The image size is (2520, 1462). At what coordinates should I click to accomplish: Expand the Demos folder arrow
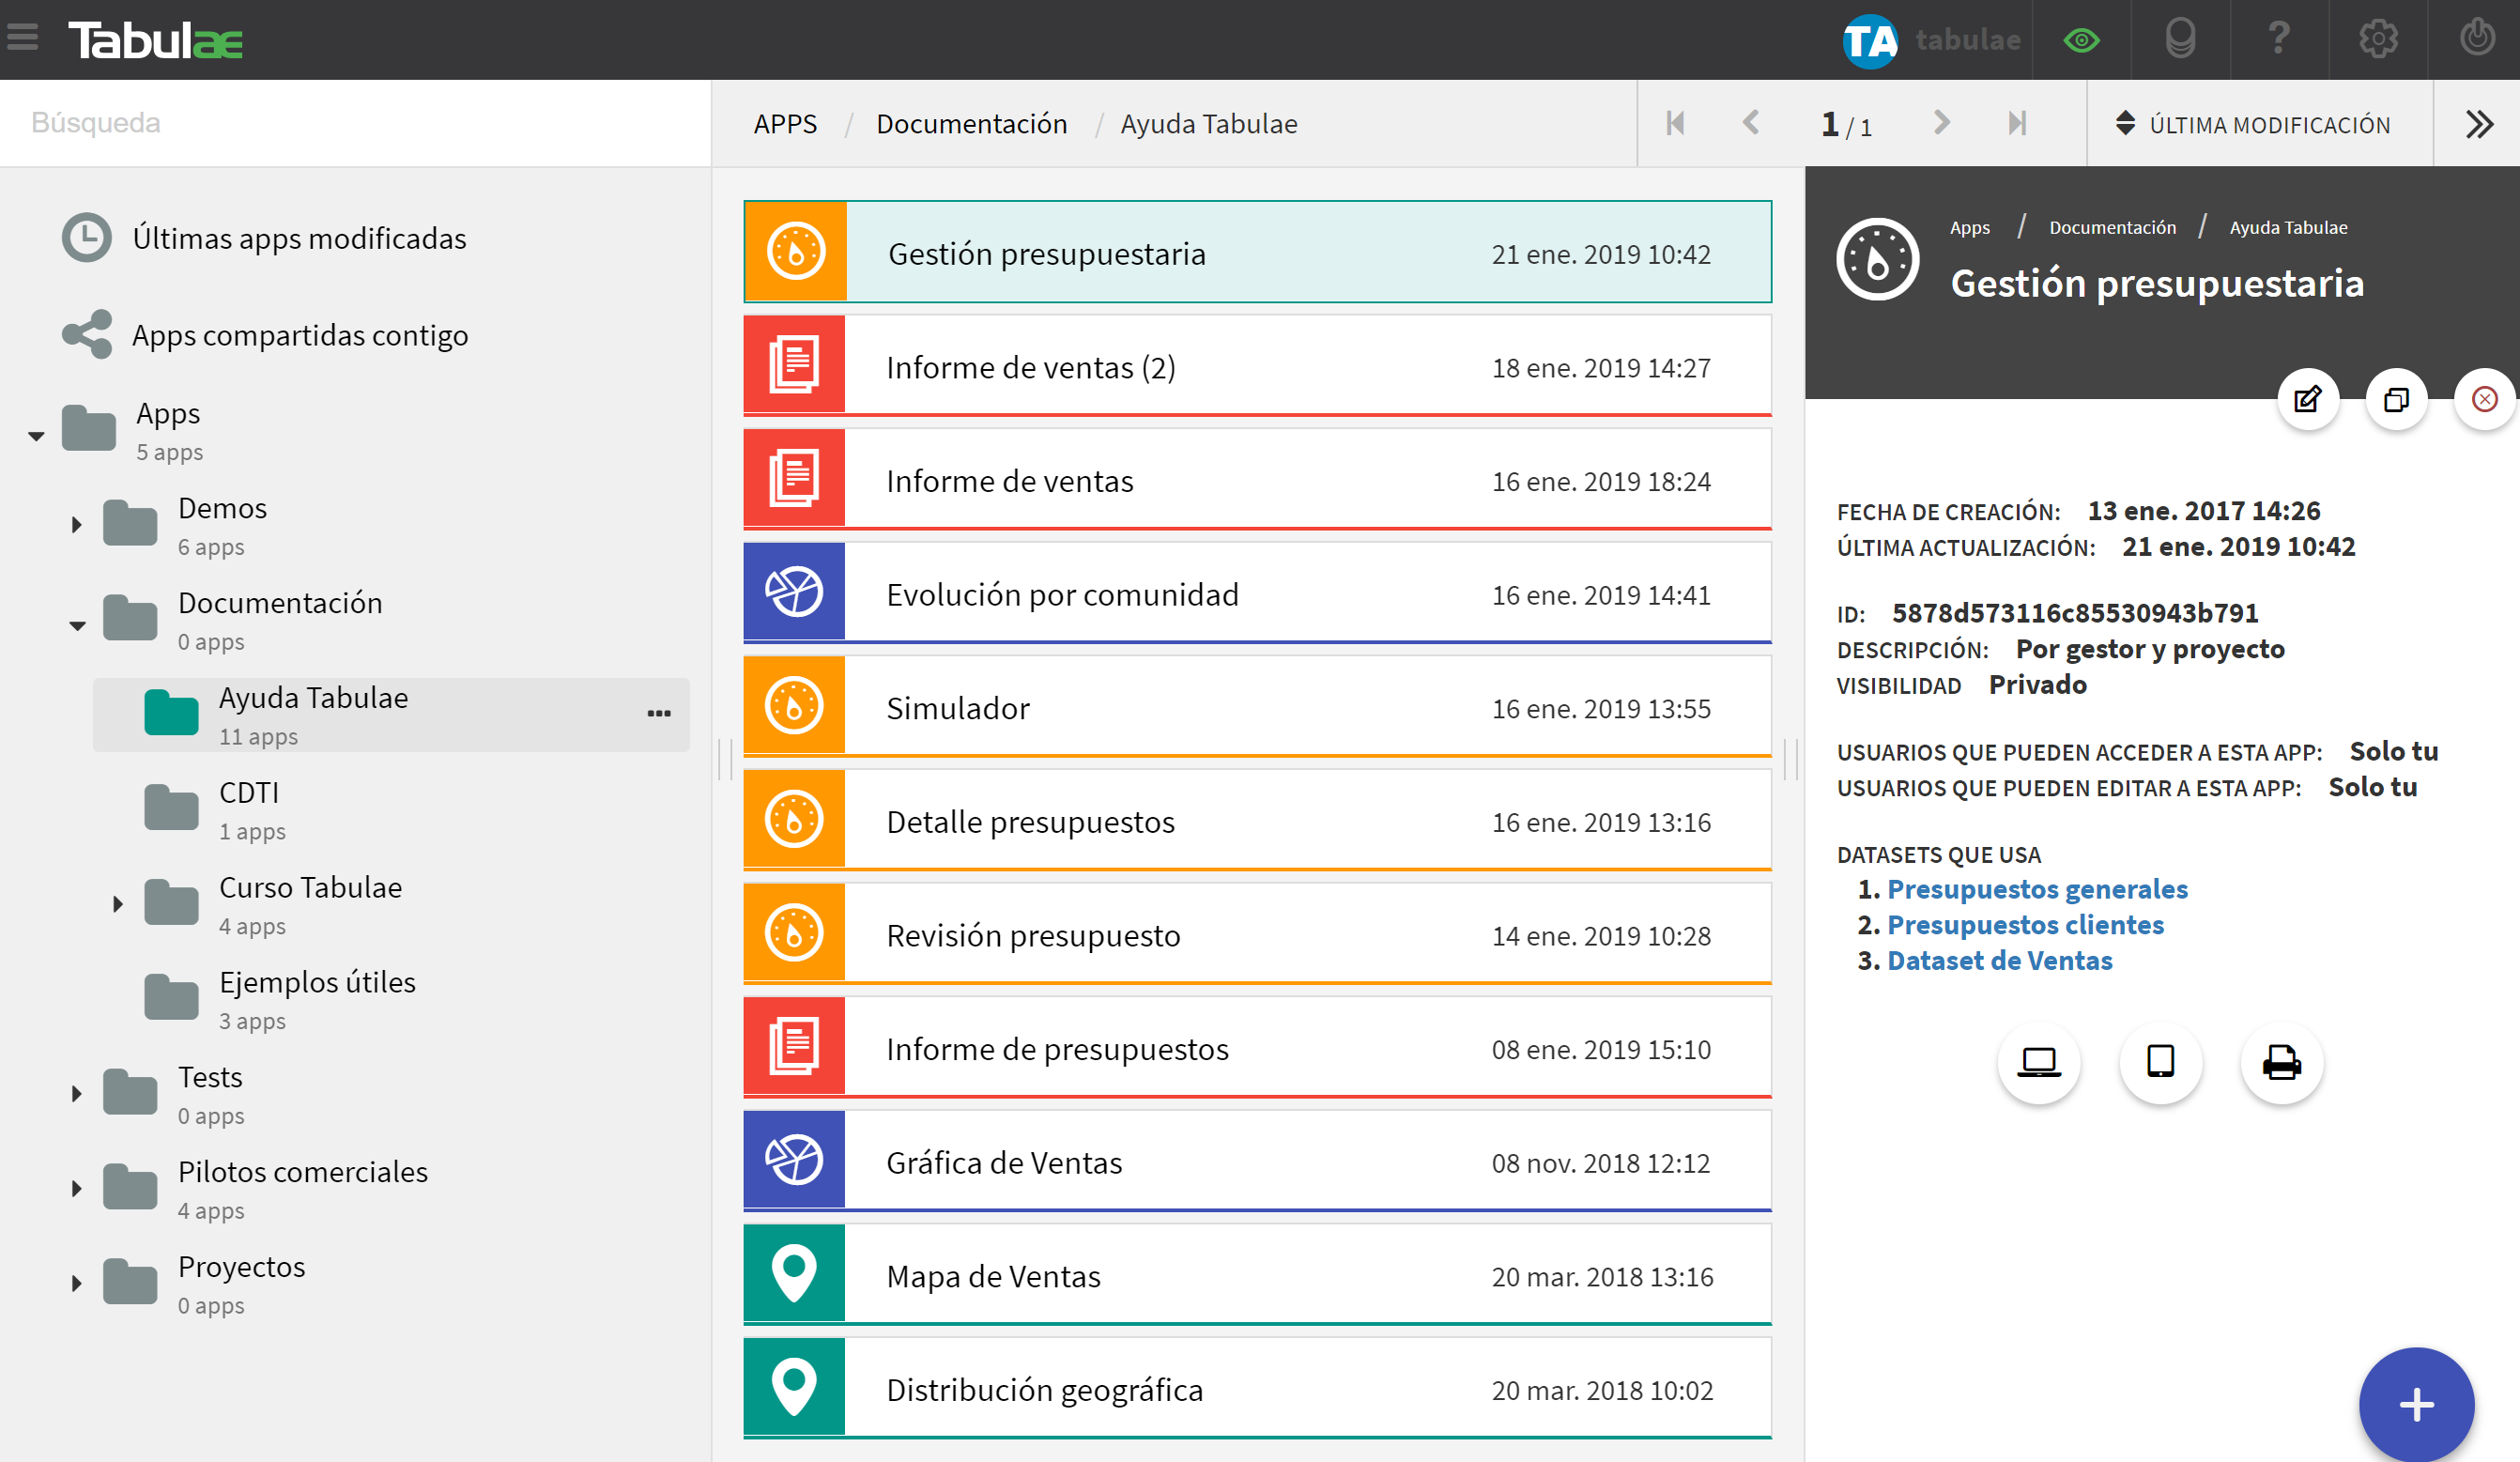pyautogui.click(x=77, y=524)
